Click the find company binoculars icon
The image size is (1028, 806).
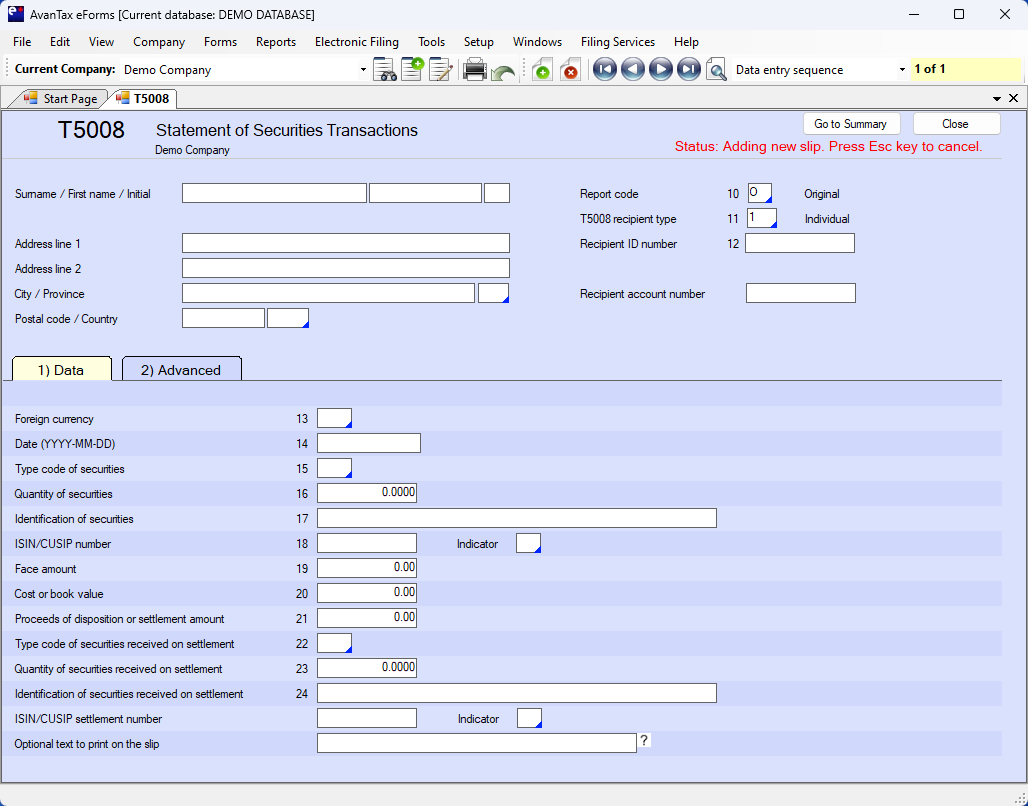[384, 70]
